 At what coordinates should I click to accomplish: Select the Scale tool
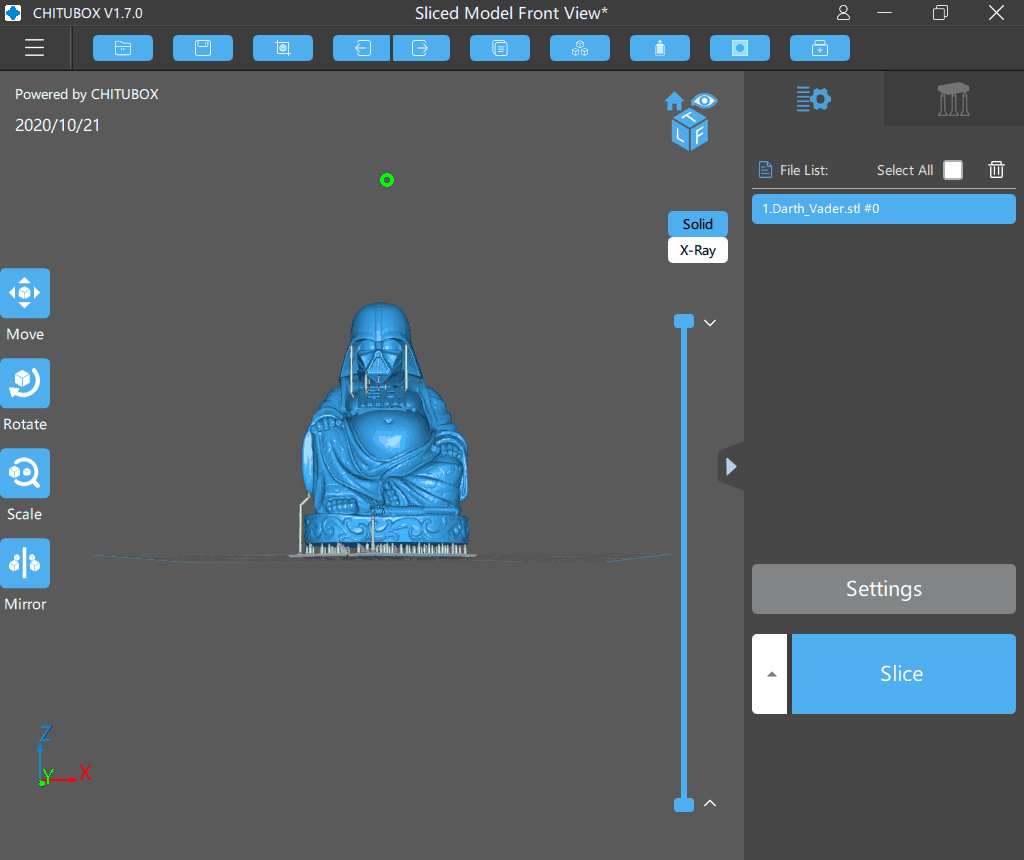25,473
